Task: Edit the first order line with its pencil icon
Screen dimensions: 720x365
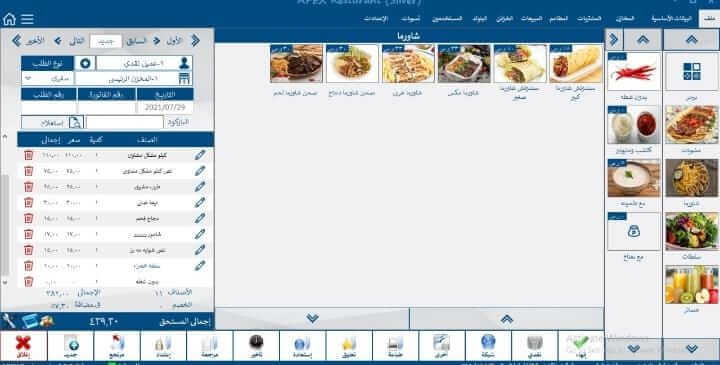Action: coord(200,155)
